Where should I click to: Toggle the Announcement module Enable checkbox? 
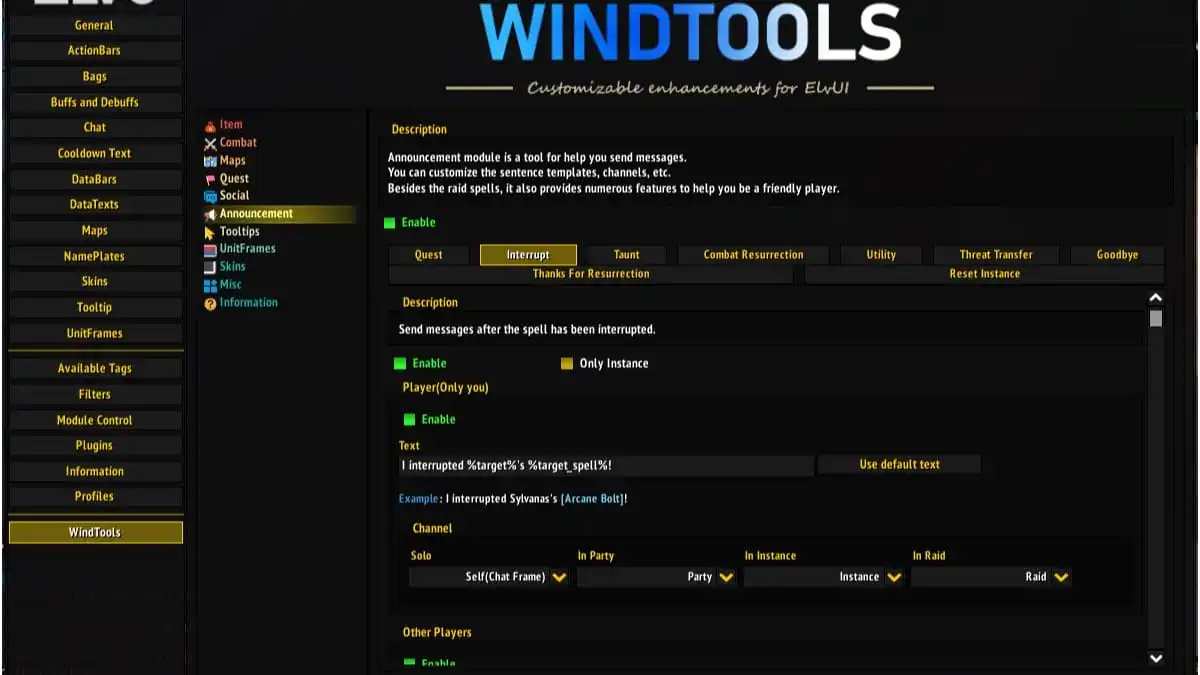[x=394, y=222]
